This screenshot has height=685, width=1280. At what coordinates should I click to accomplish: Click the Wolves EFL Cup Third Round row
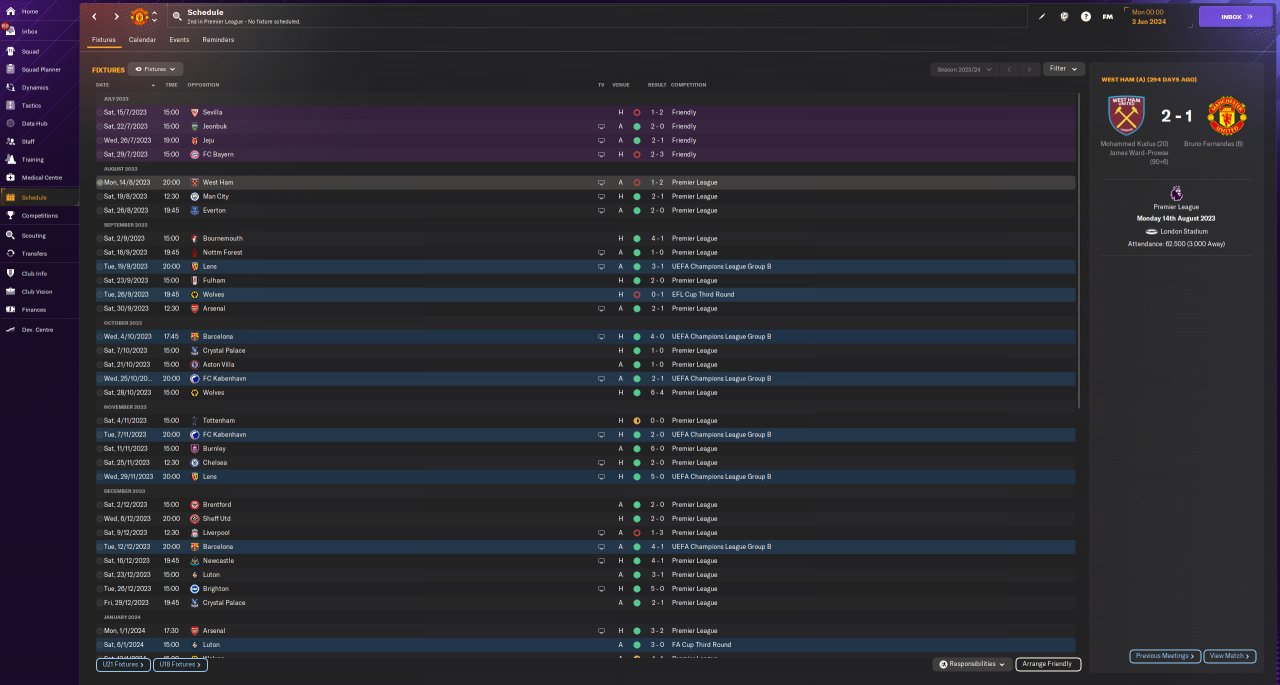point(586,295)
